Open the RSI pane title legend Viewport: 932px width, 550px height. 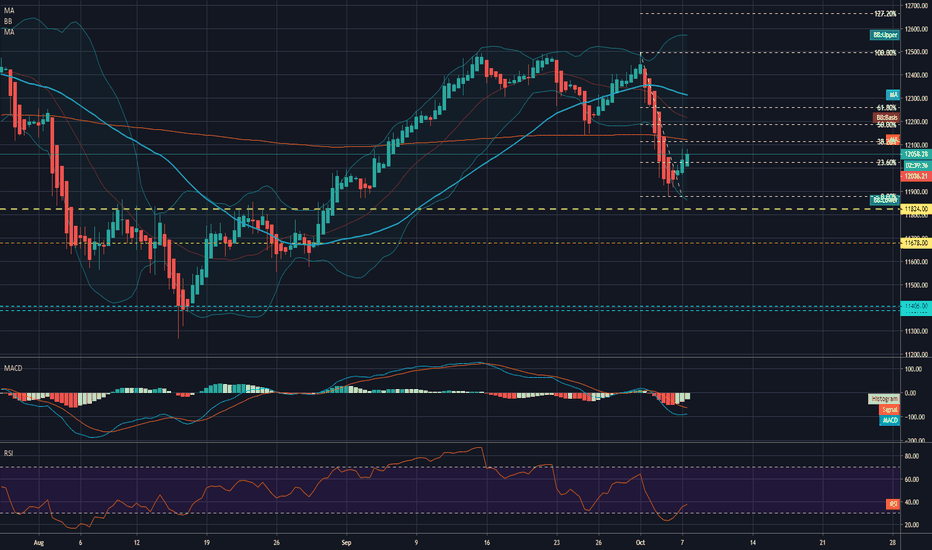click(x=8, y=453)
